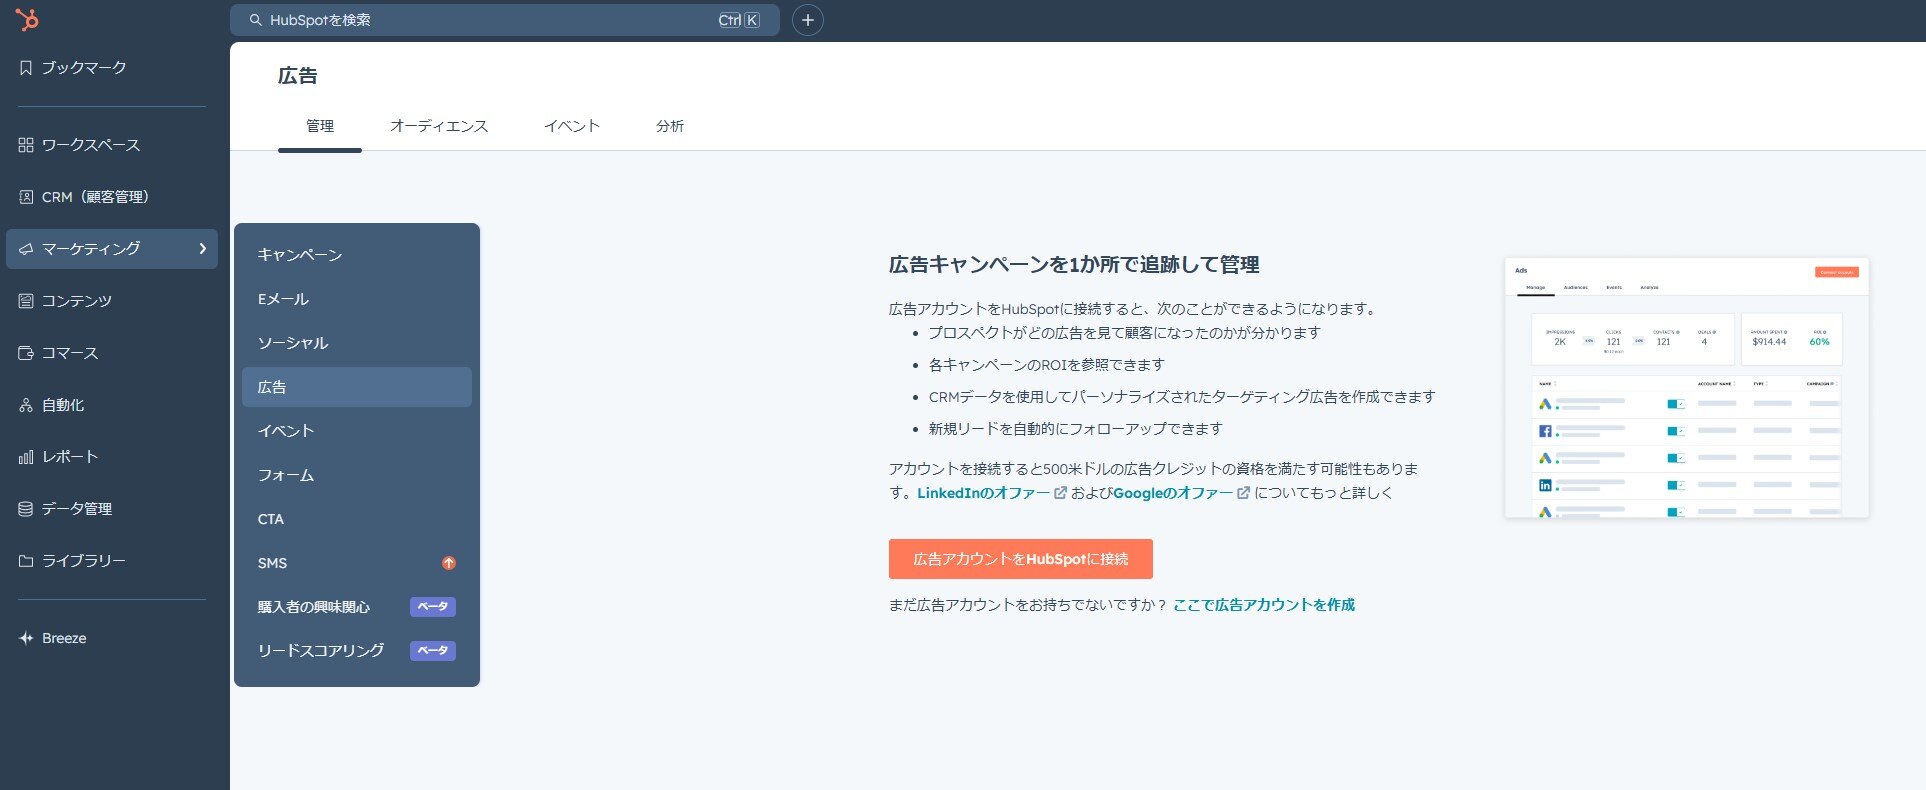Click 広告アカウントをHubSpotに接続 button
1926x790 pixels.
[x=1021, y=559]
